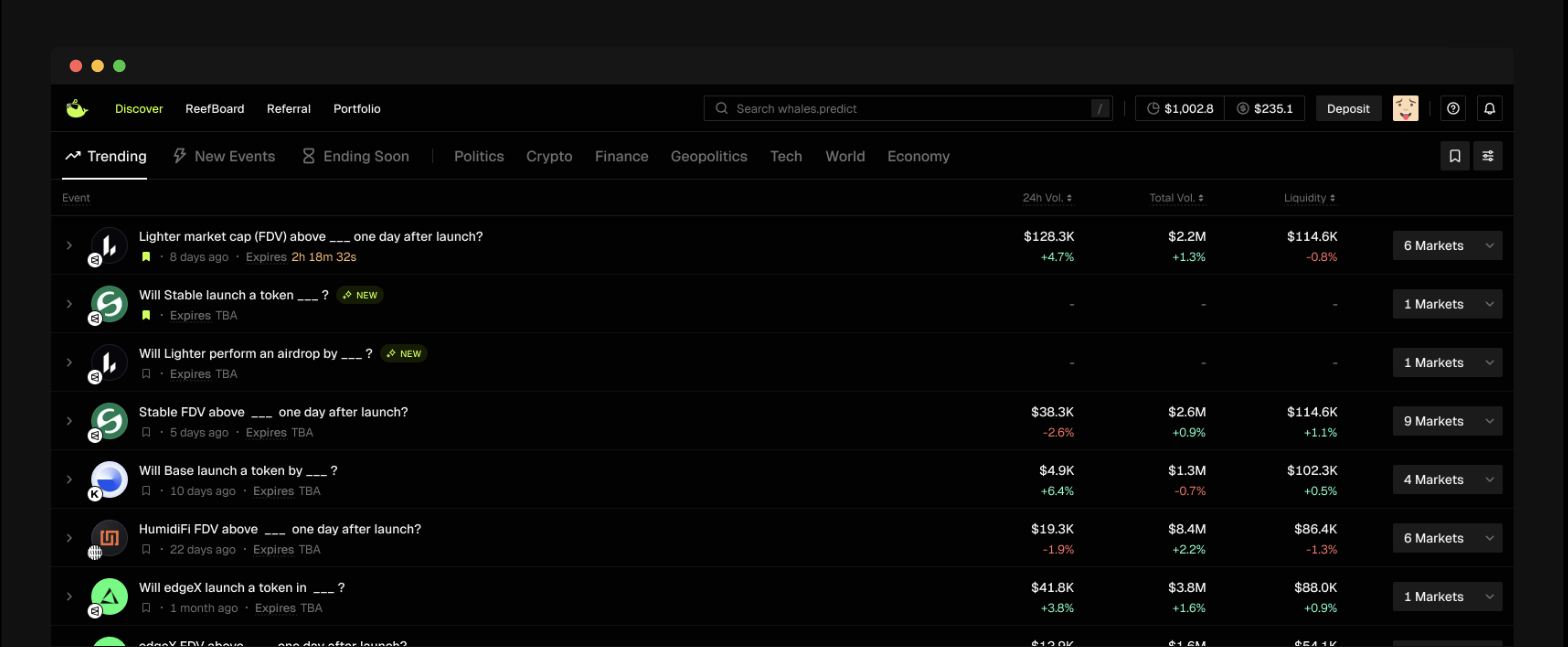The image size is (1568, 647).
Task: Click the Base token event logo
Action: (x=109, y=480)
